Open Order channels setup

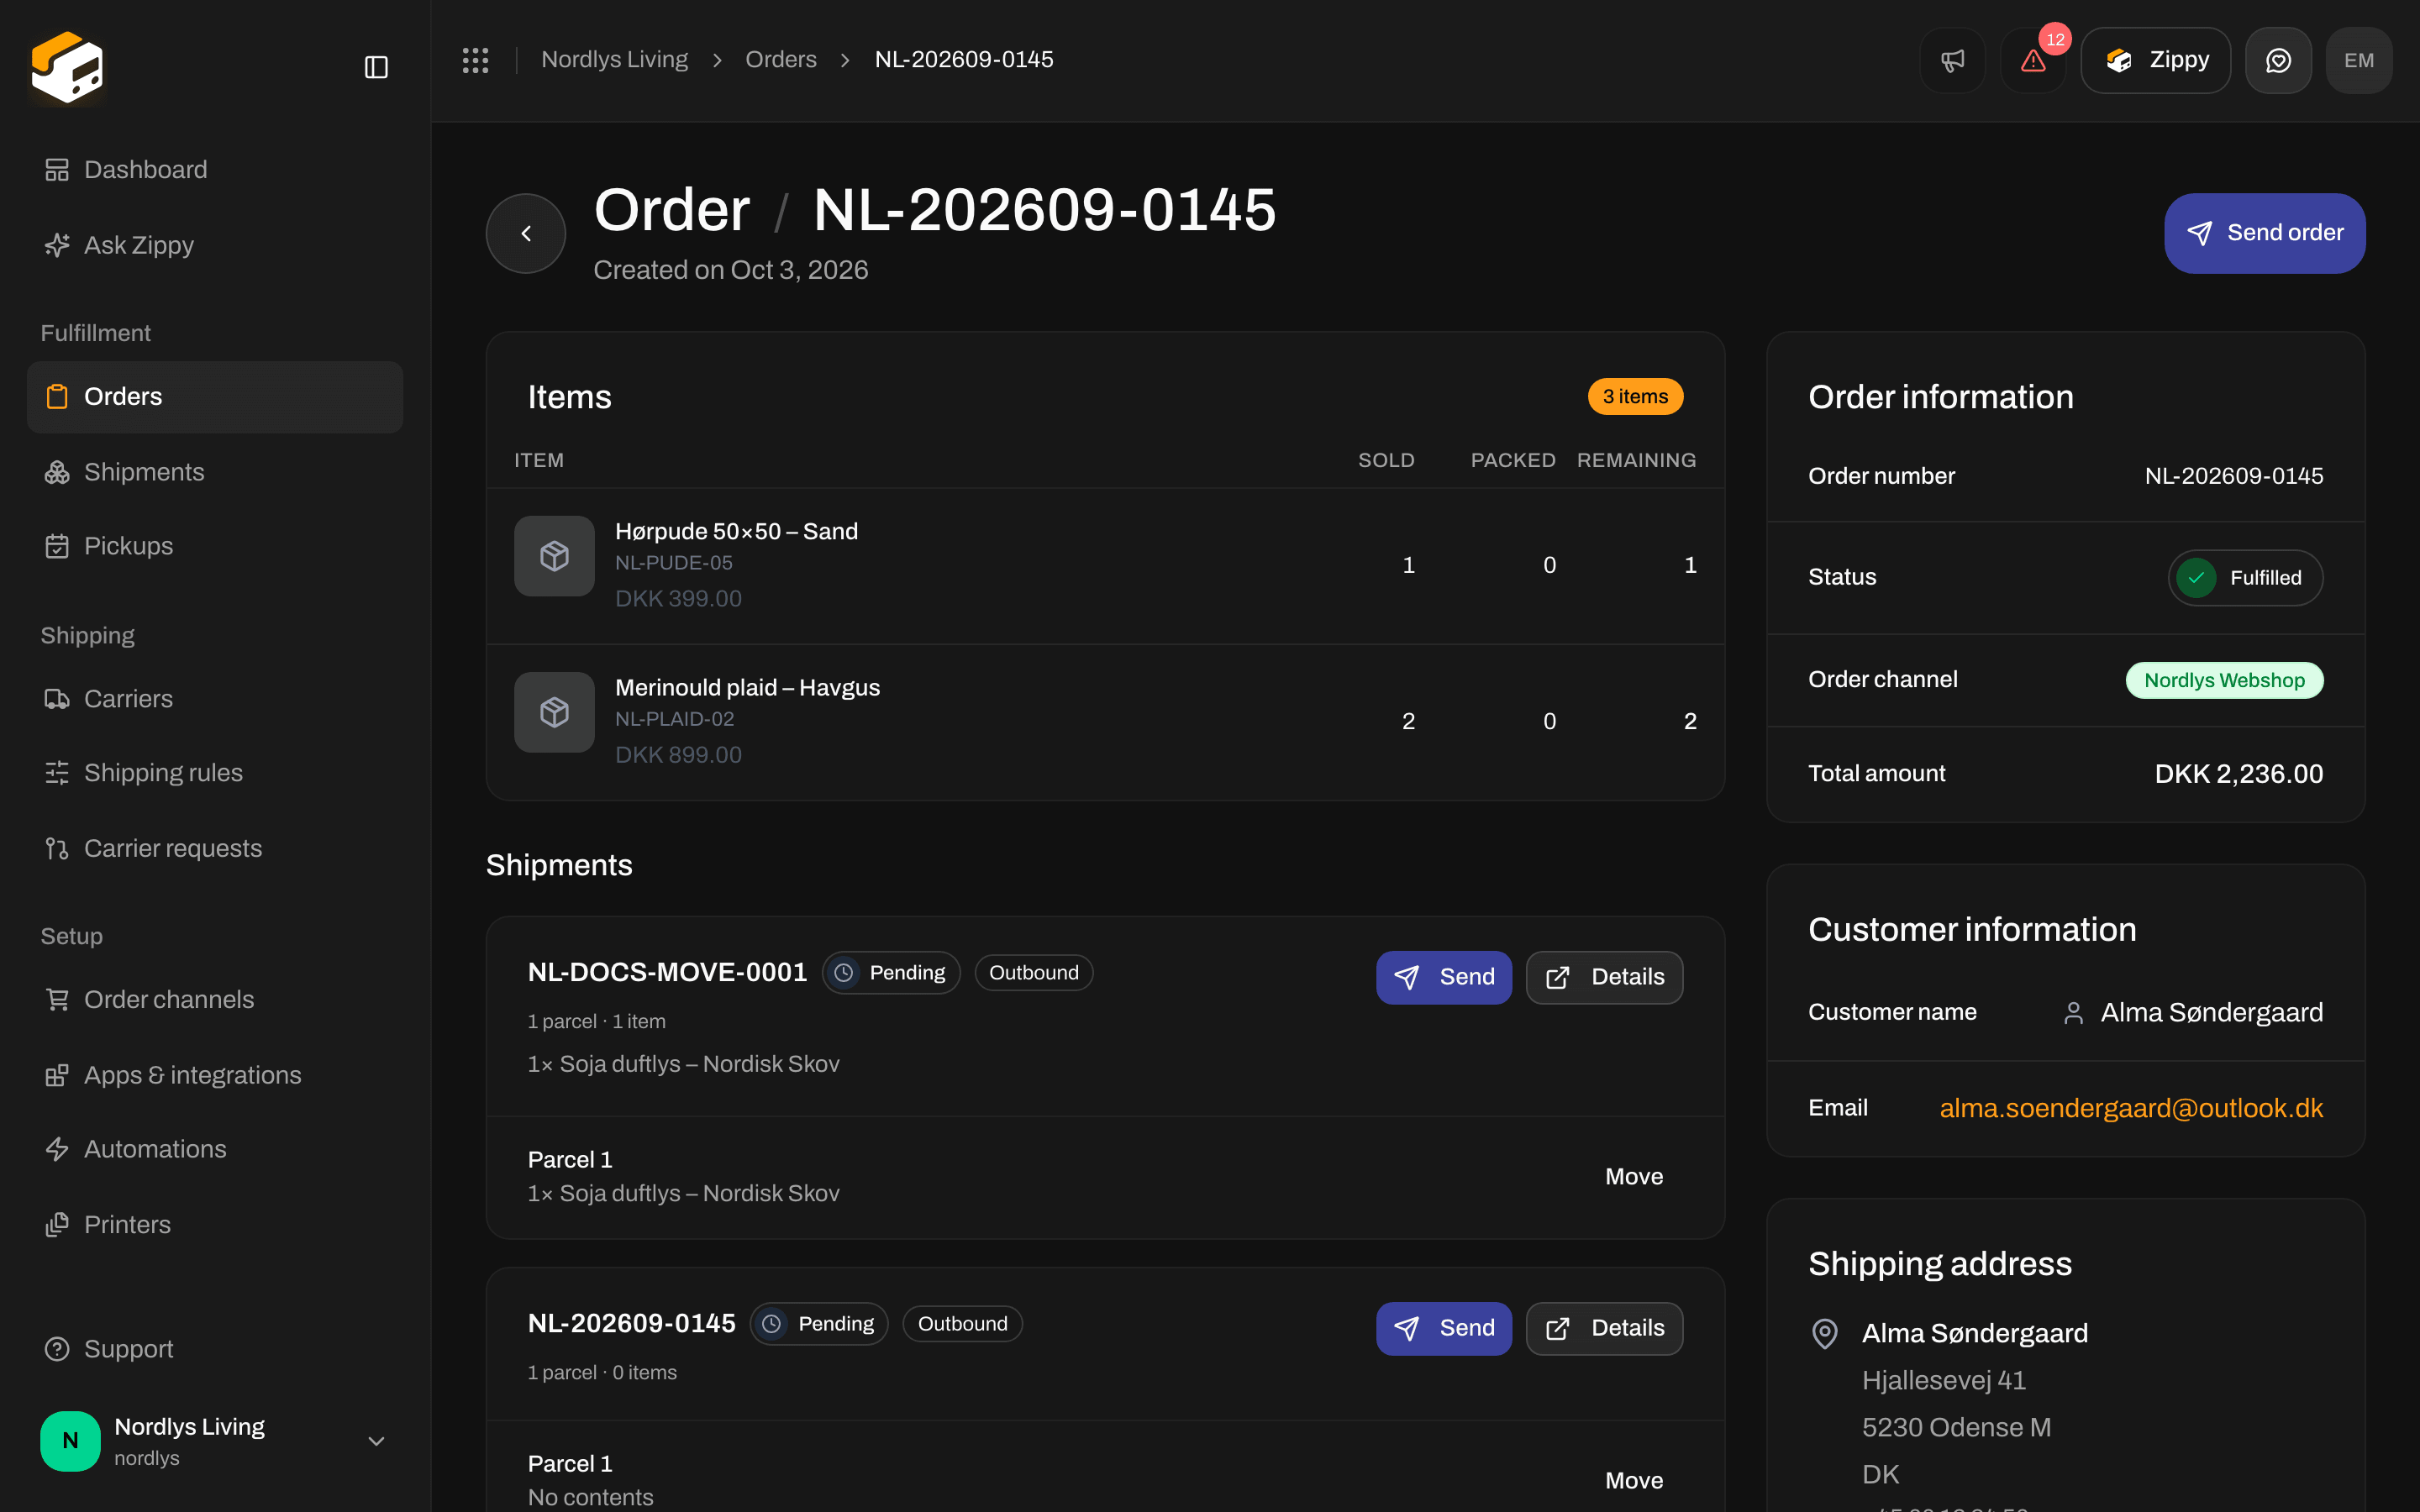pyautogui.click(x=215, y=1000)
